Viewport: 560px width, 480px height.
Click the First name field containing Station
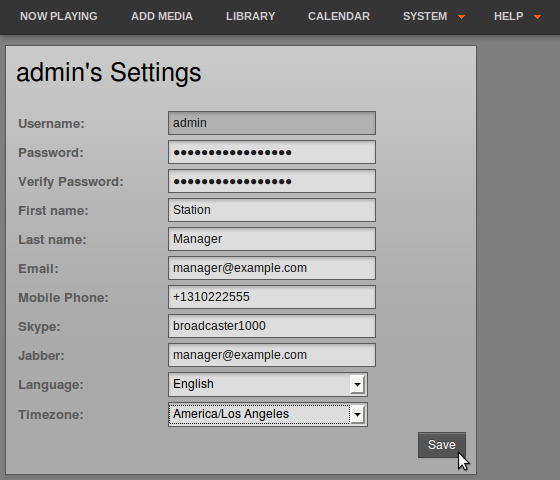pos(272,210)
